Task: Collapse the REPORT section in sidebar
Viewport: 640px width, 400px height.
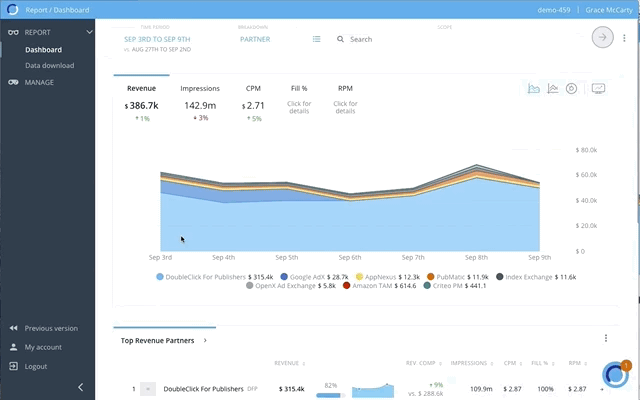Action: tap(89, 32)
